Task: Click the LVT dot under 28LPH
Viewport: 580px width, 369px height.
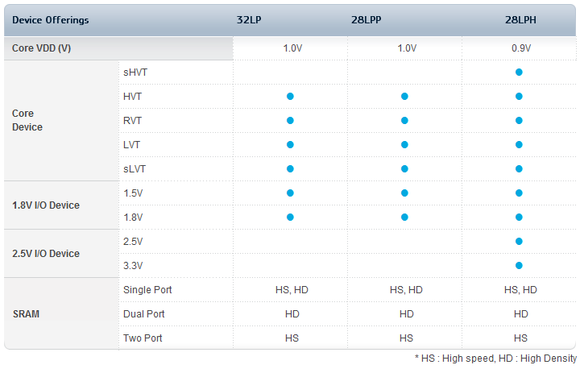Action: point(519,145)
